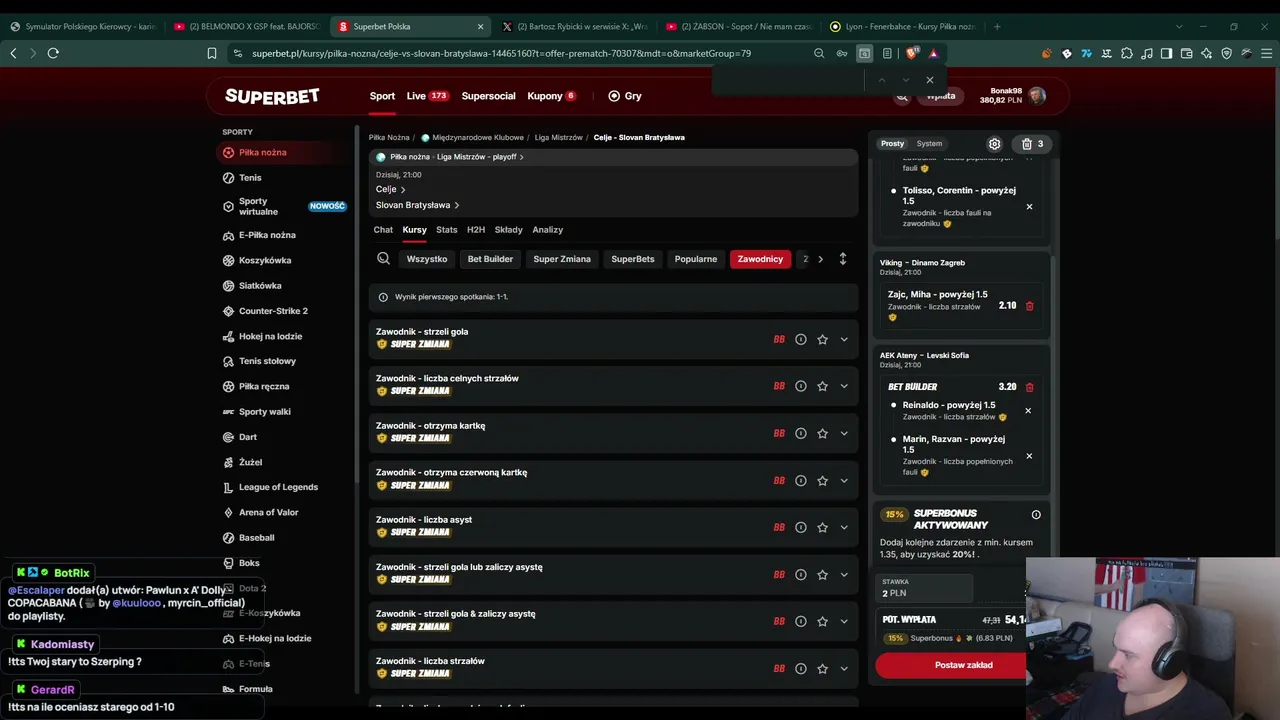Expand the 'Zawodnik - liczba asyst' market
This screenshot has width=1280, height=720.
pos(844,527)
